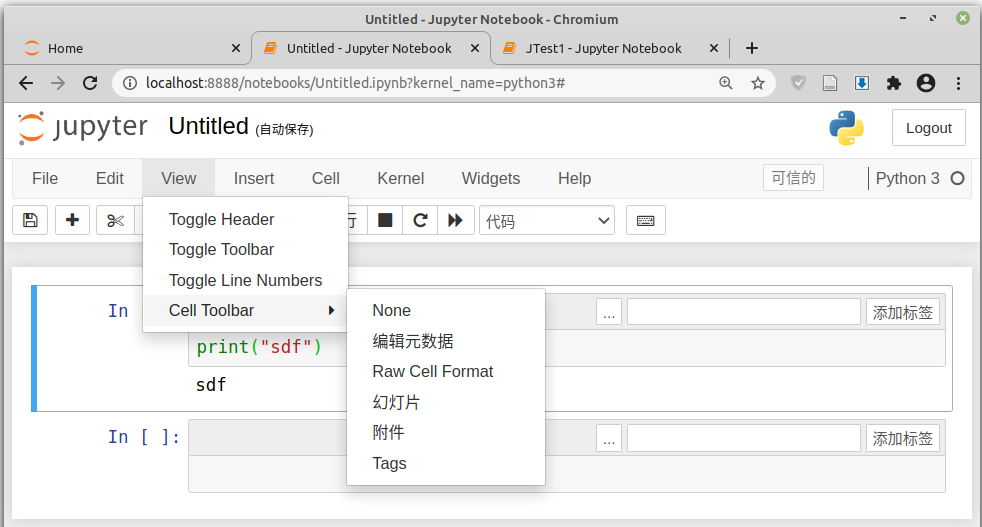Screen dimensions: 982x527
Task: Open the extensions puzzle icon
Action: [x=894, y=83]
